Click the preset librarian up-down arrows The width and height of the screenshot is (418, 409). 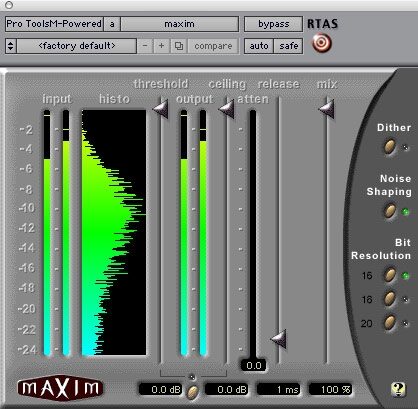[x=11, y=46]
